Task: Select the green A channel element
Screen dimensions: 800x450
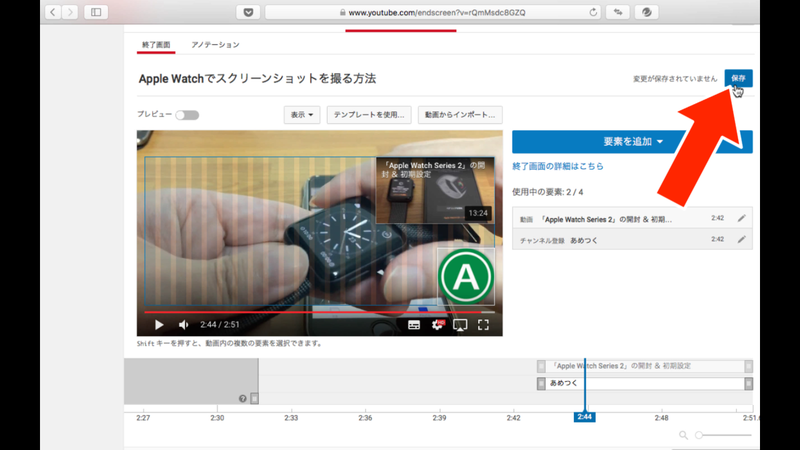Action: click(466, 277)
